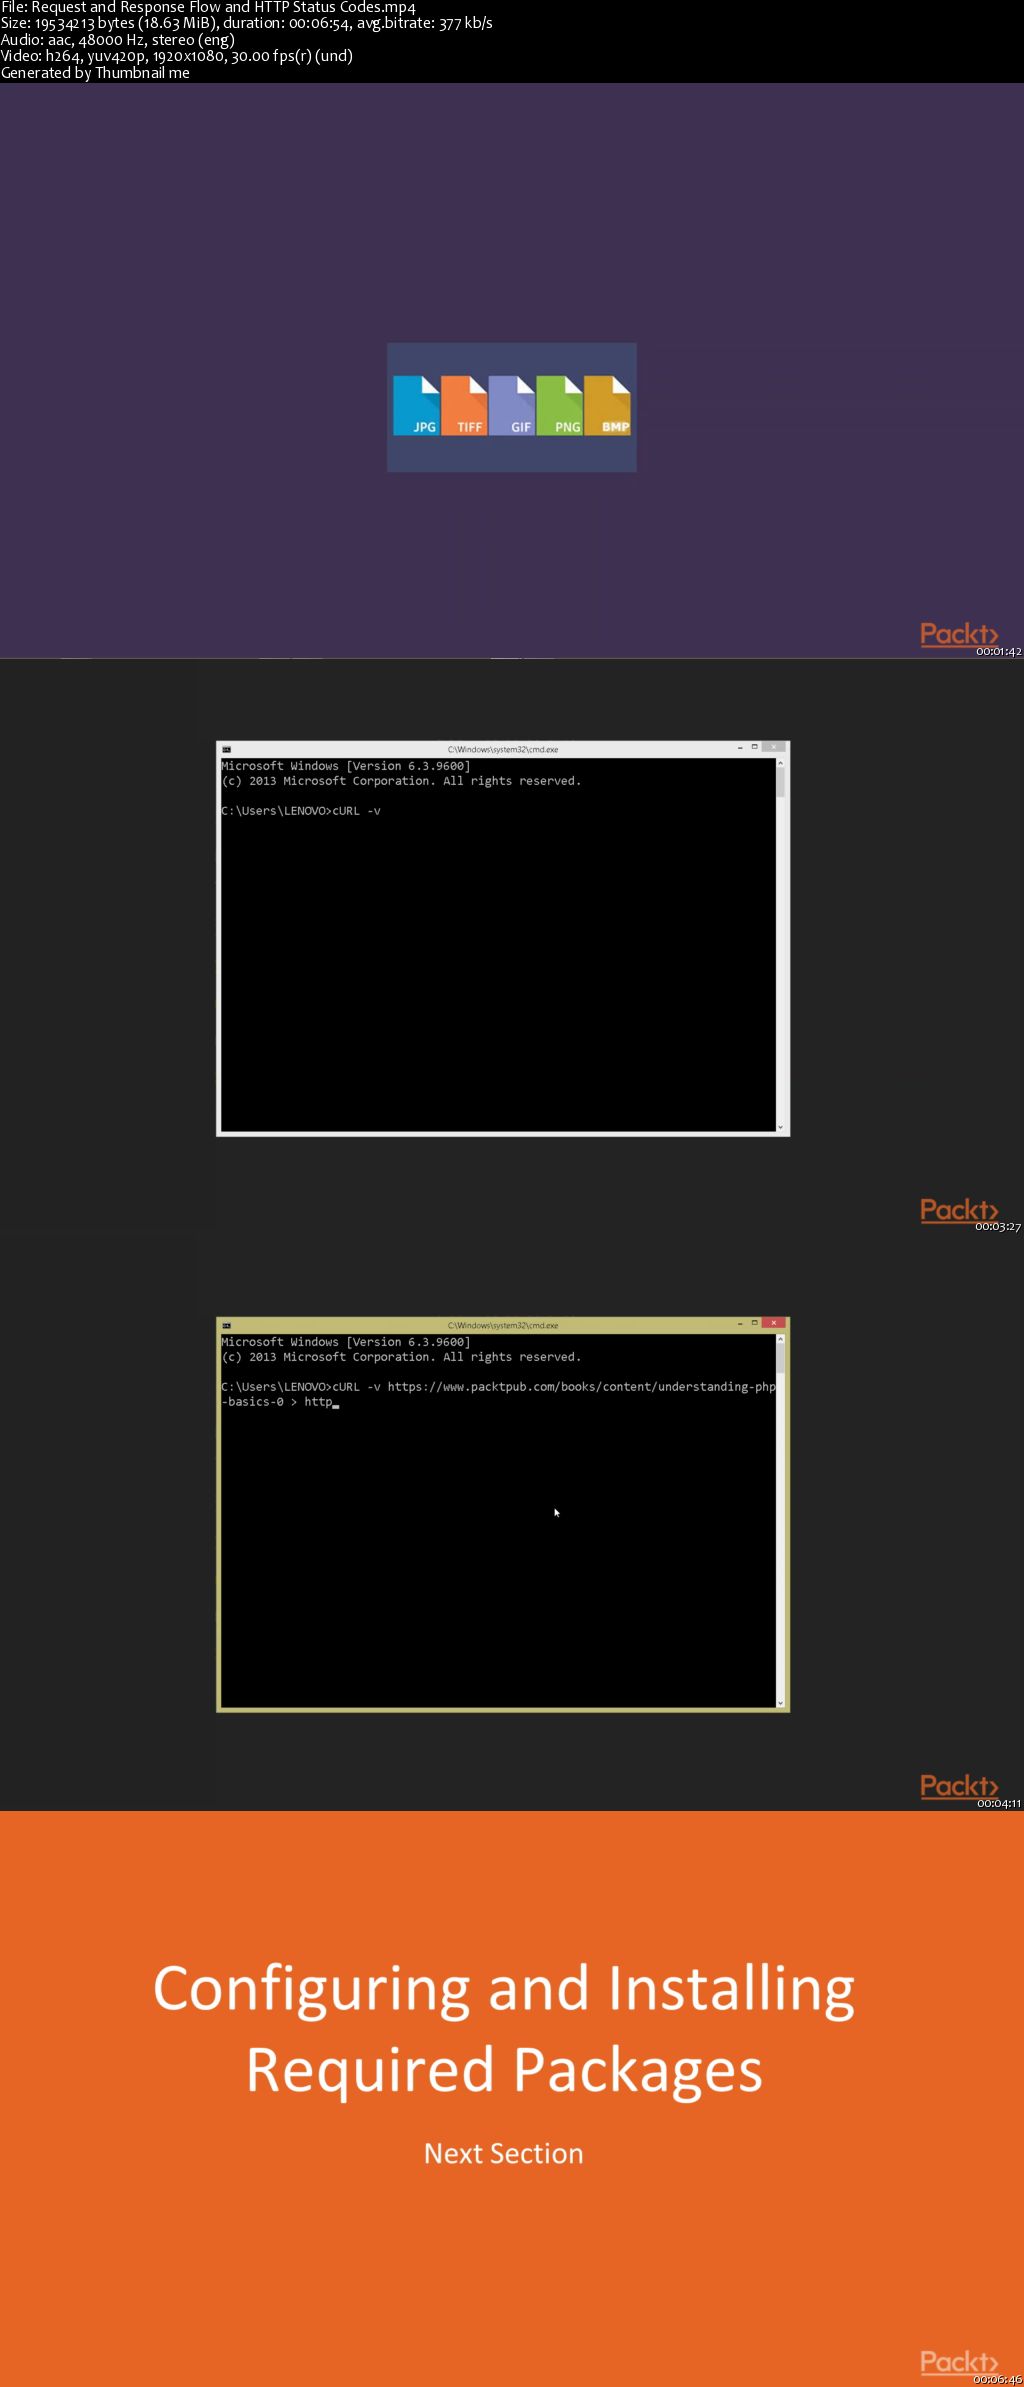Maximize the yellow-bordered cmd window
The image size is (1024, 2387).
[755, 1323]
